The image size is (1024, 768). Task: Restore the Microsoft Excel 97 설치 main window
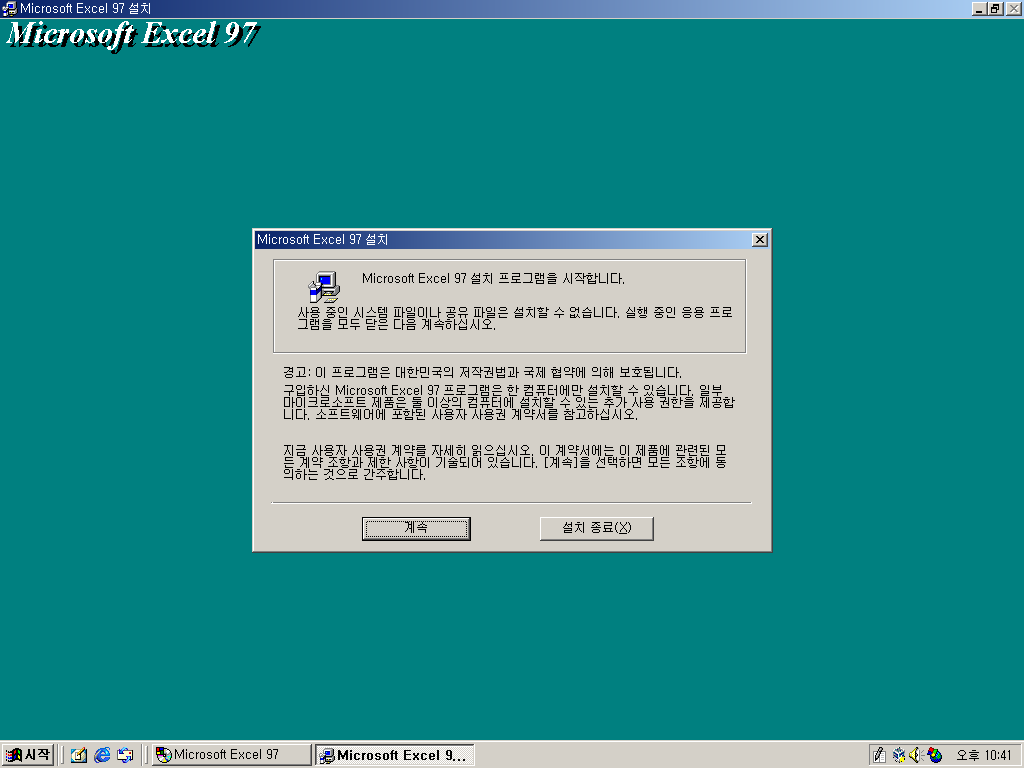pos(995,8)
